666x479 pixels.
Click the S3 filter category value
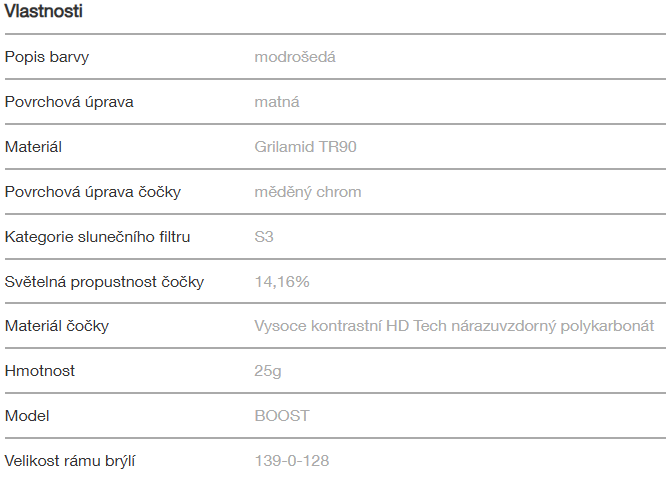264,237
